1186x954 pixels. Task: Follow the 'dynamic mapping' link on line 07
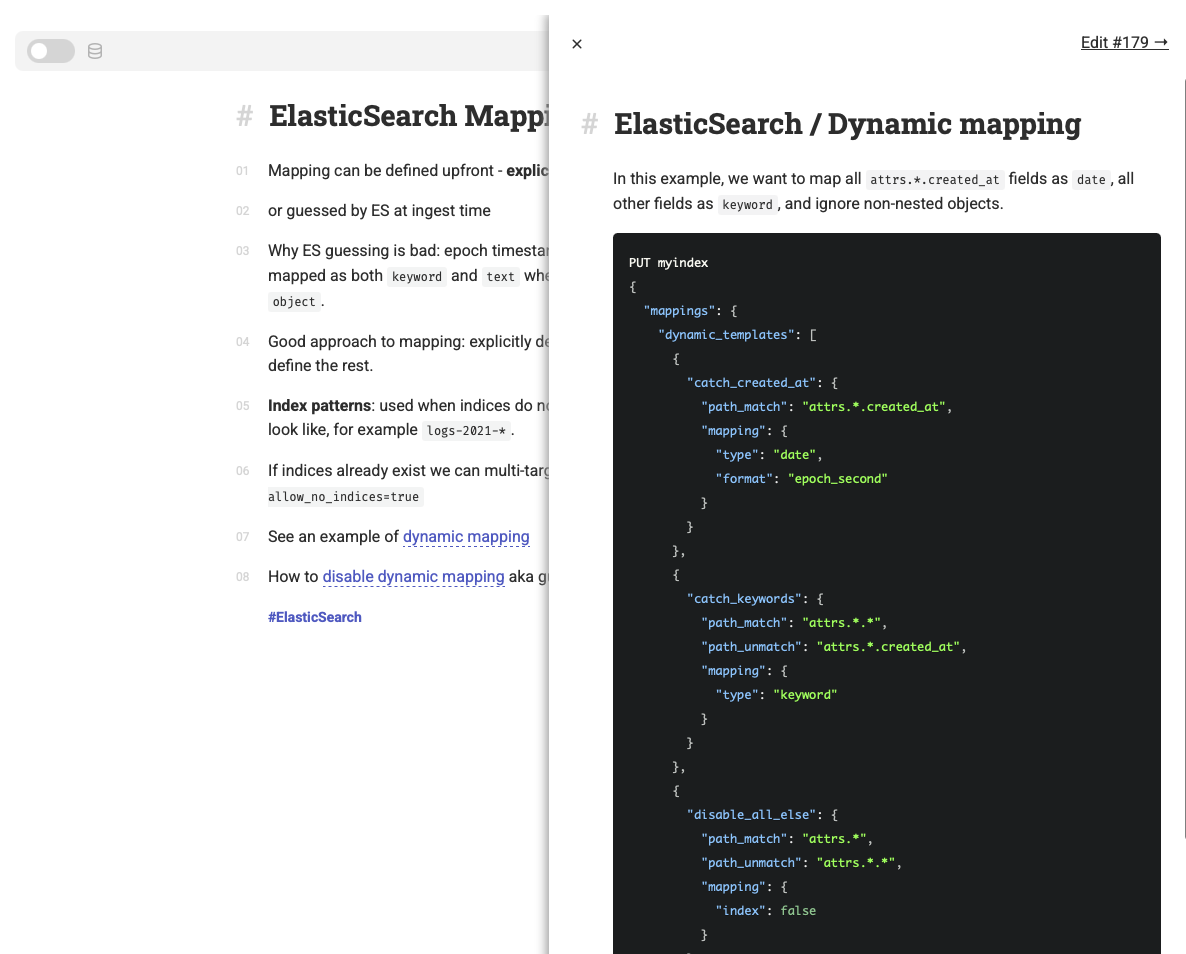466,537
